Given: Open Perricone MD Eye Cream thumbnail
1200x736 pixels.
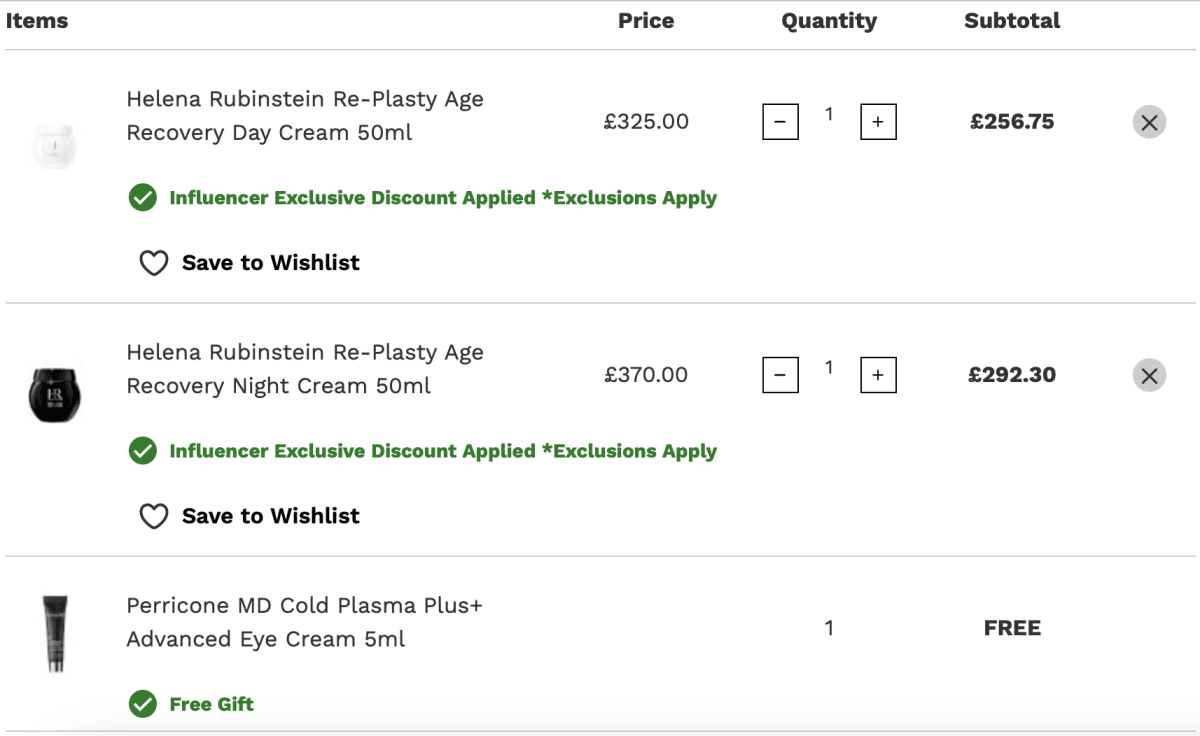Looking at the screenshot, I should 54,633.
